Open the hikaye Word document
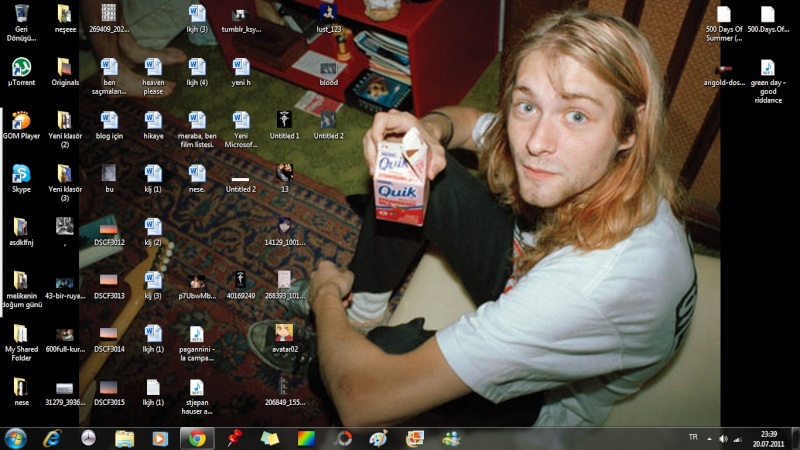Screen dimensions: 800x450 tap(153, 125)
